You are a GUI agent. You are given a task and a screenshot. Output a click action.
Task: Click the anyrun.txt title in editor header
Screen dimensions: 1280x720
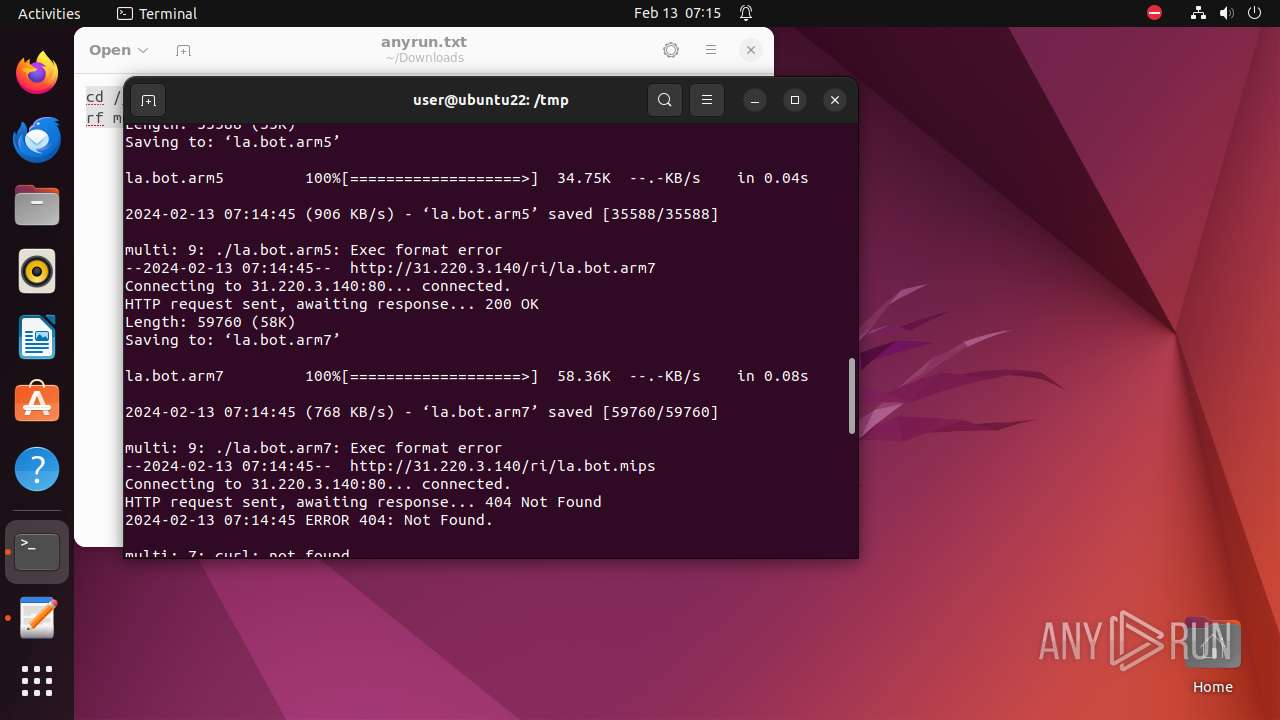pyautogui.click(x=424, y=42)
